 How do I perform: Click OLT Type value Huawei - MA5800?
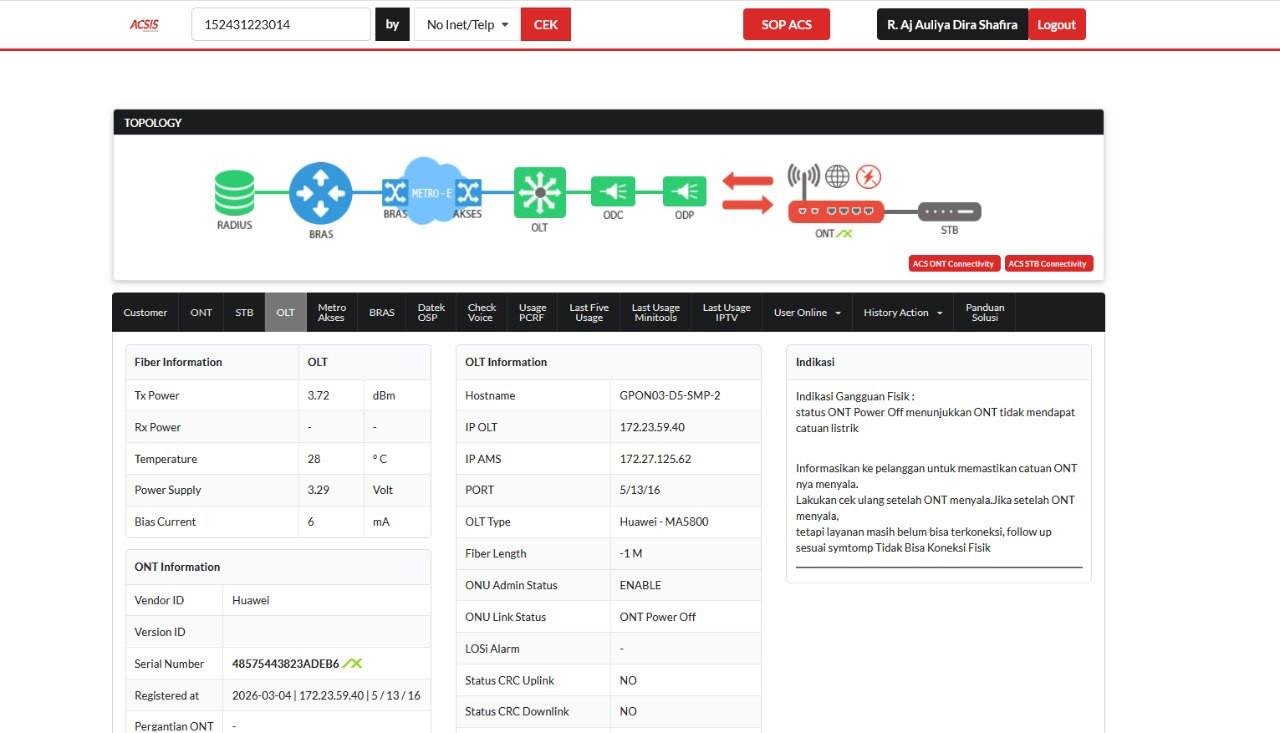tap(664, 522)
